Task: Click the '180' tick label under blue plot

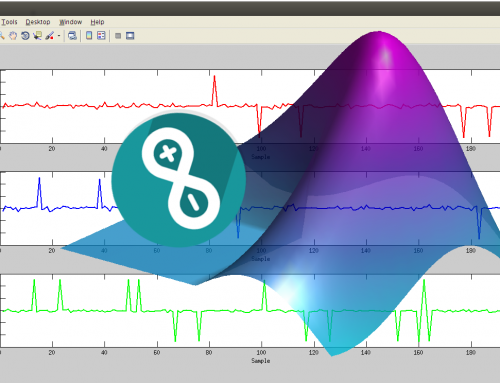Action: point(471,250)
